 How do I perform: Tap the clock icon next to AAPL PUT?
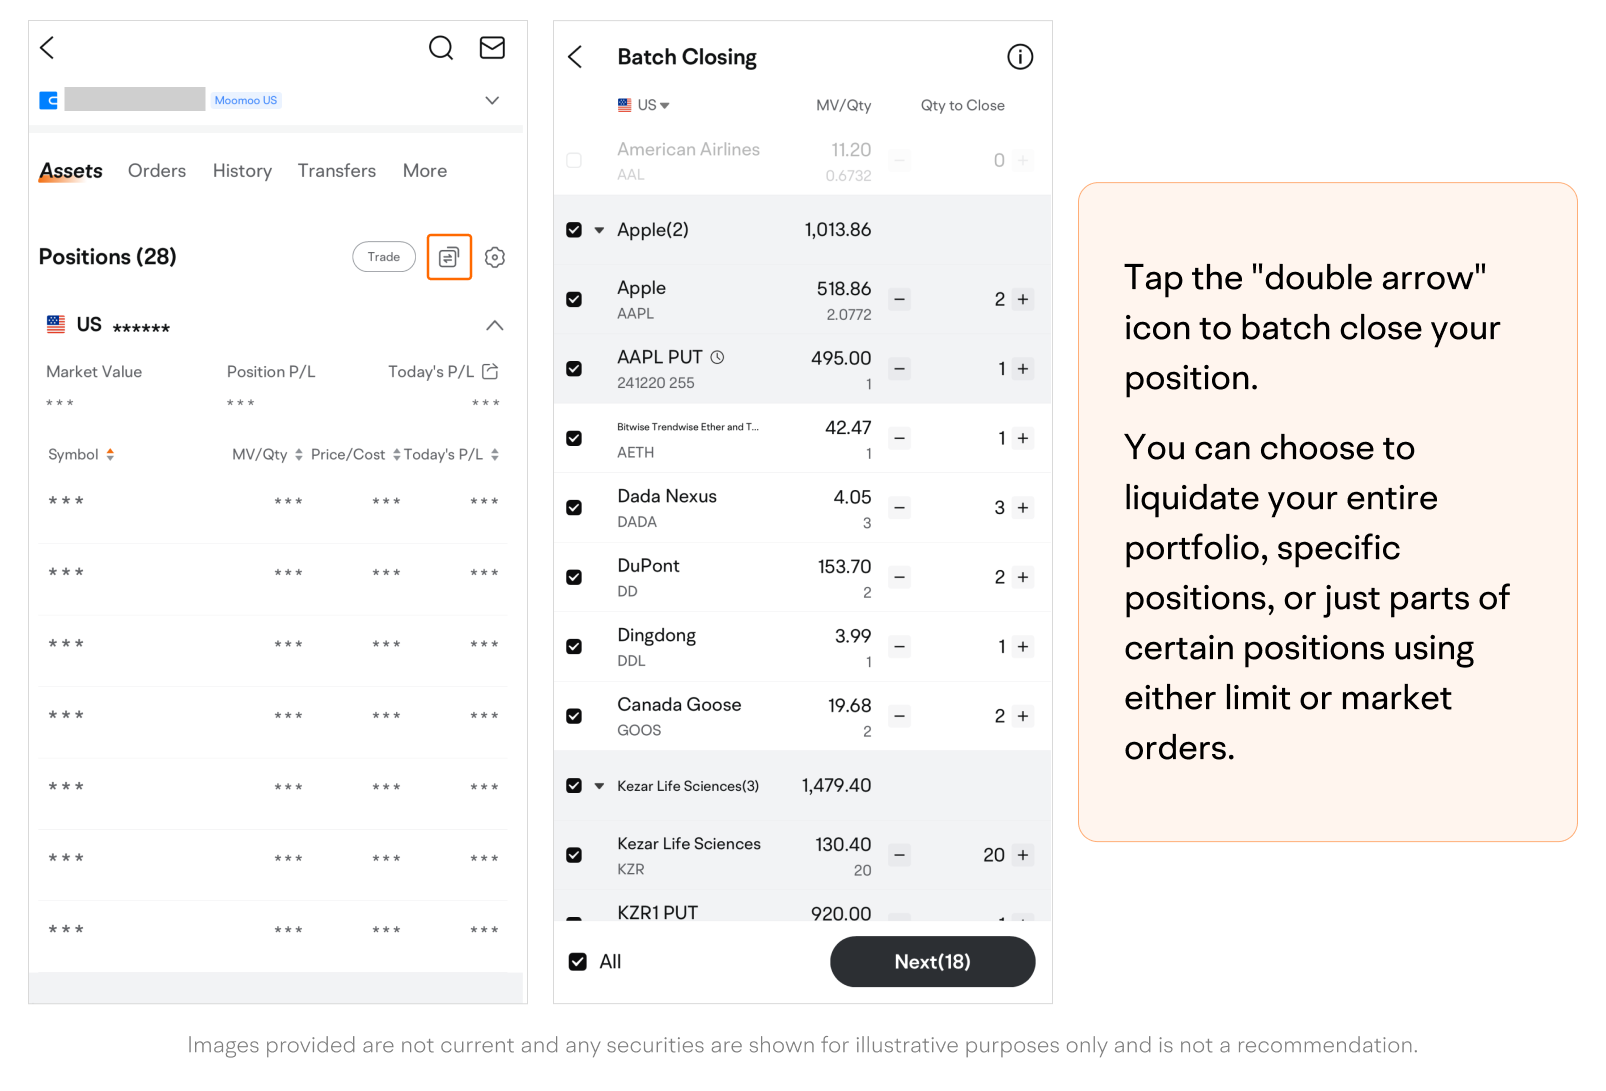(717, 357)
